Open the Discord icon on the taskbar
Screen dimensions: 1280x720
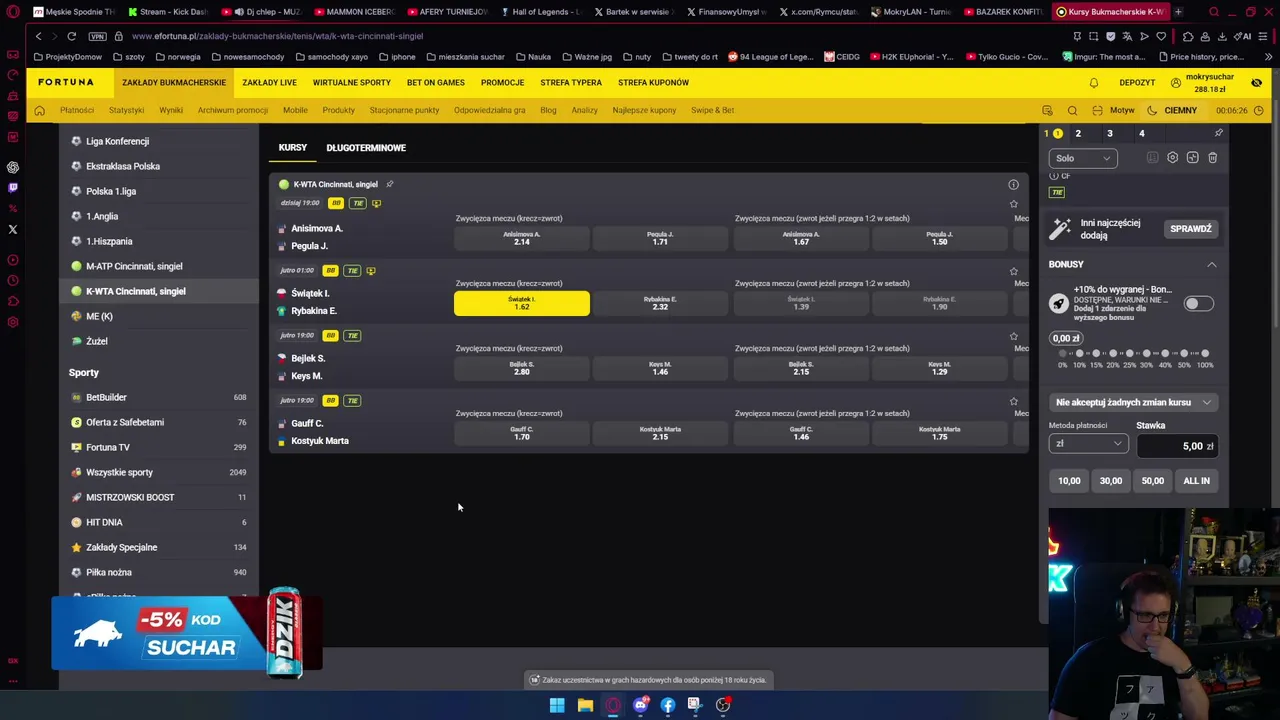coord(641,705)
